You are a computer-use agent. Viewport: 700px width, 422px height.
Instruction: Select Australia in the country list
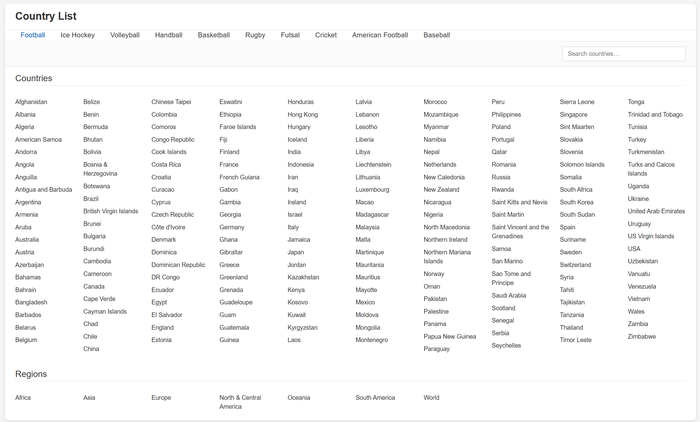(x=27, y=239)
